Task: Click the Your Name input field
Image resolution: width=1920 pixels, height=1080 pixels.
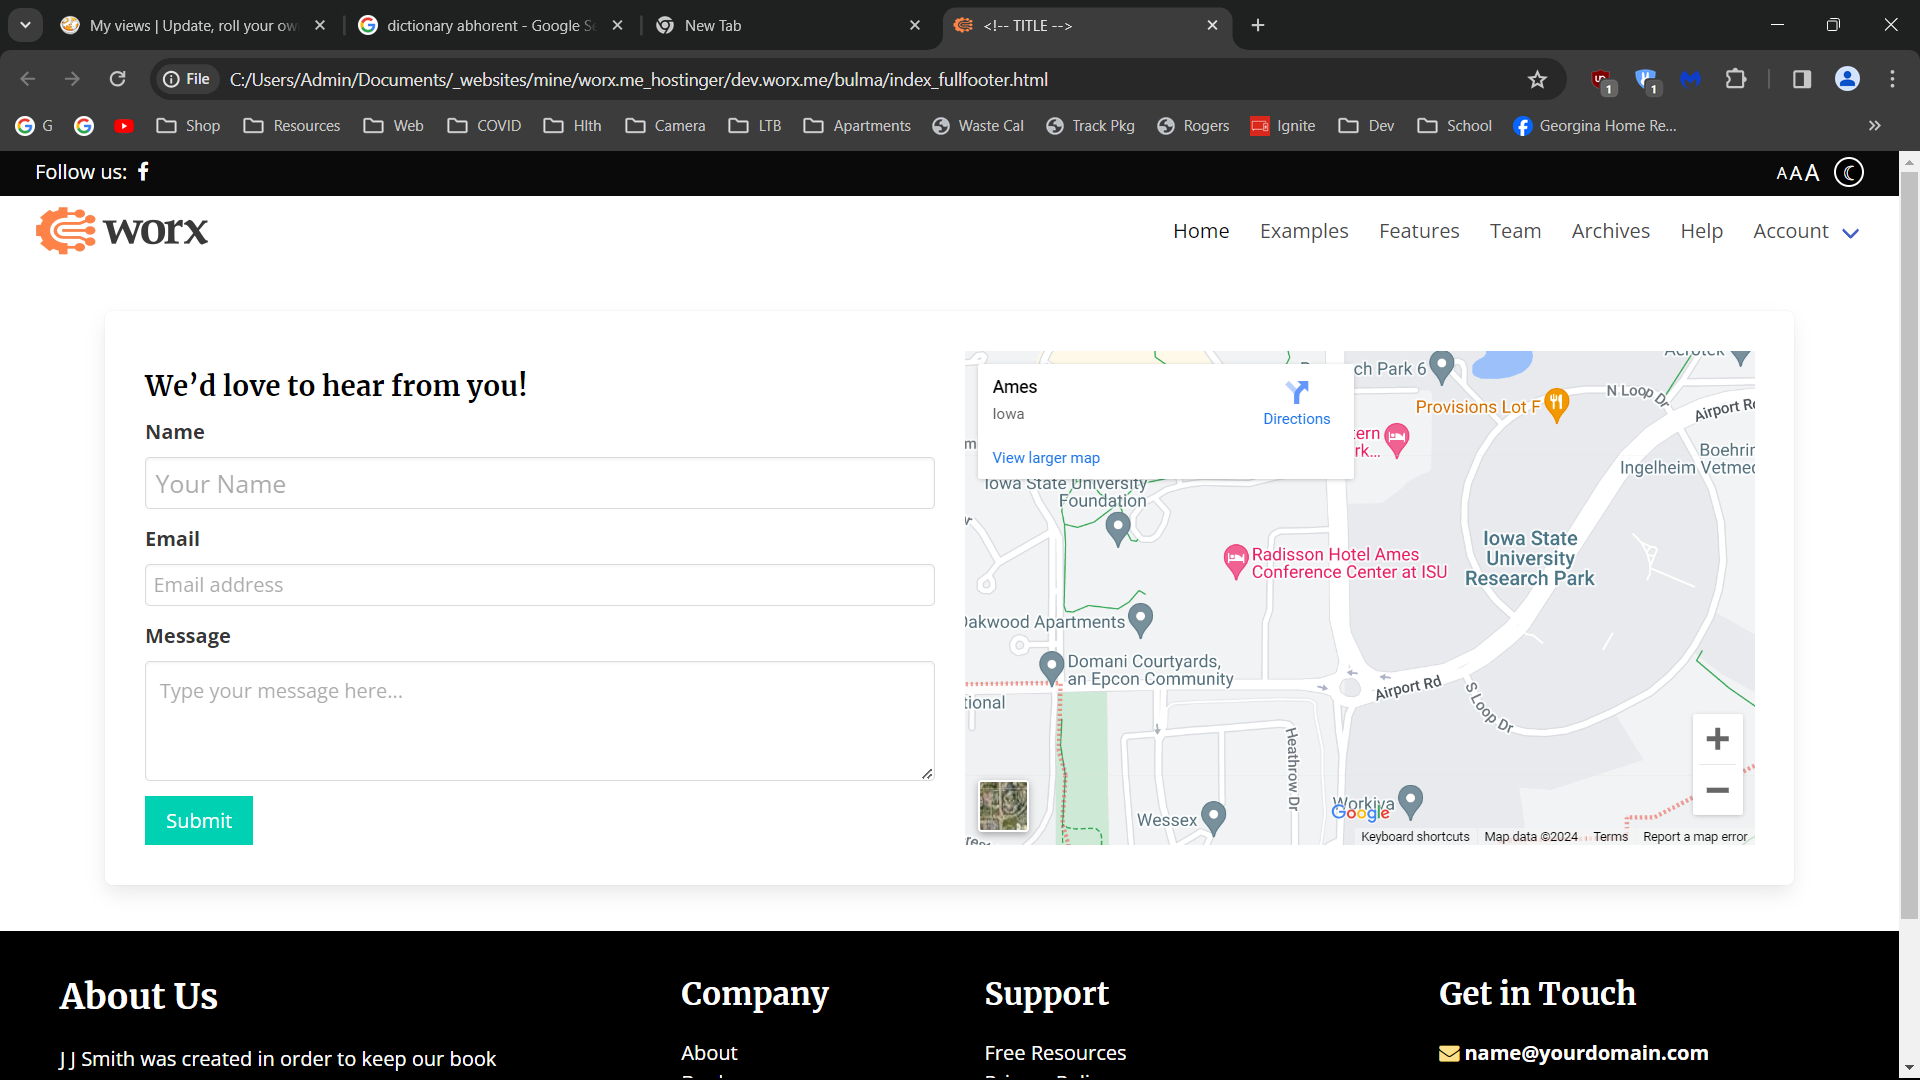Action: pos(539,484)
